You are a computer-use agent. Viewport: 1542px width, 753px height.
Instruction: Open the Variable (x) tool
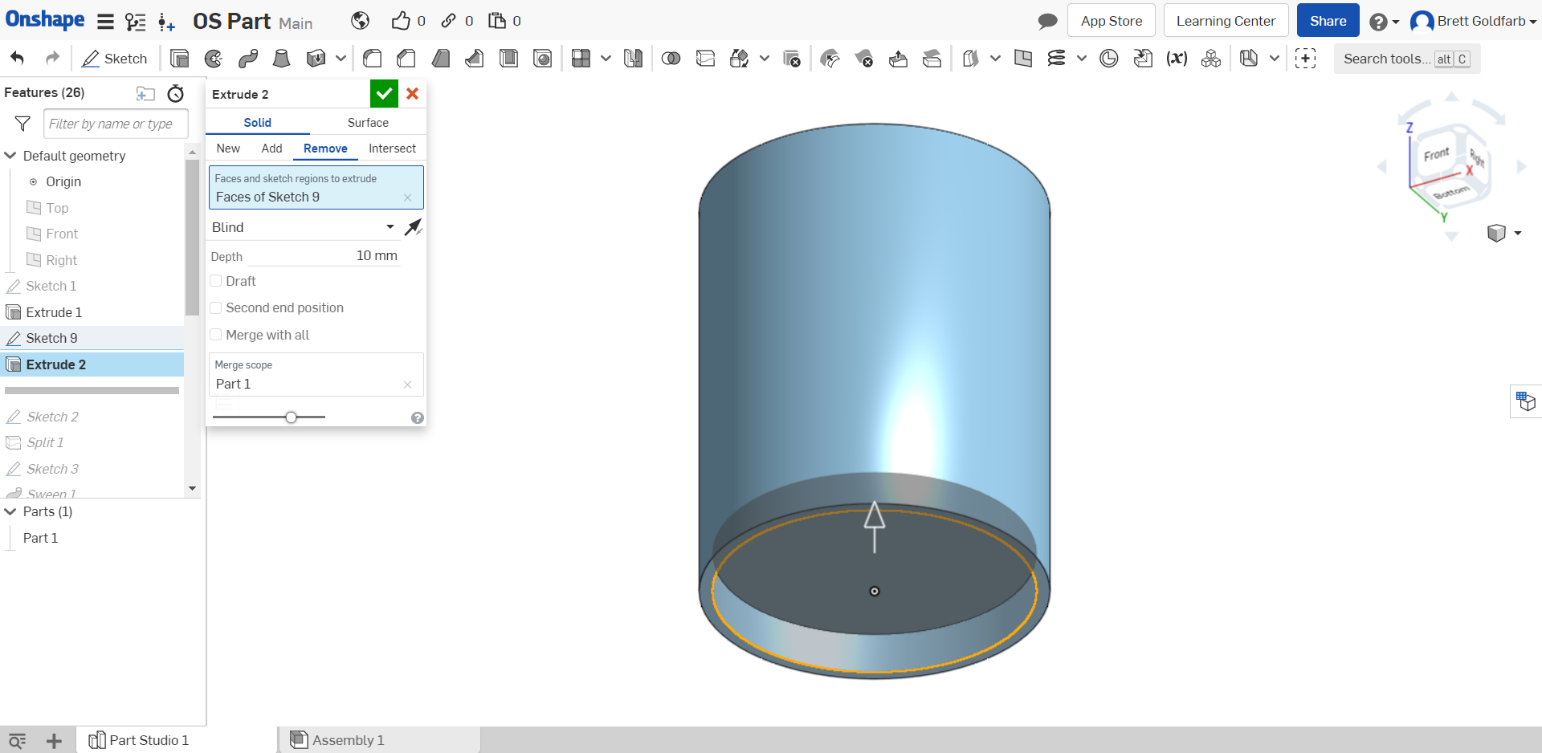coord(1176,58)
